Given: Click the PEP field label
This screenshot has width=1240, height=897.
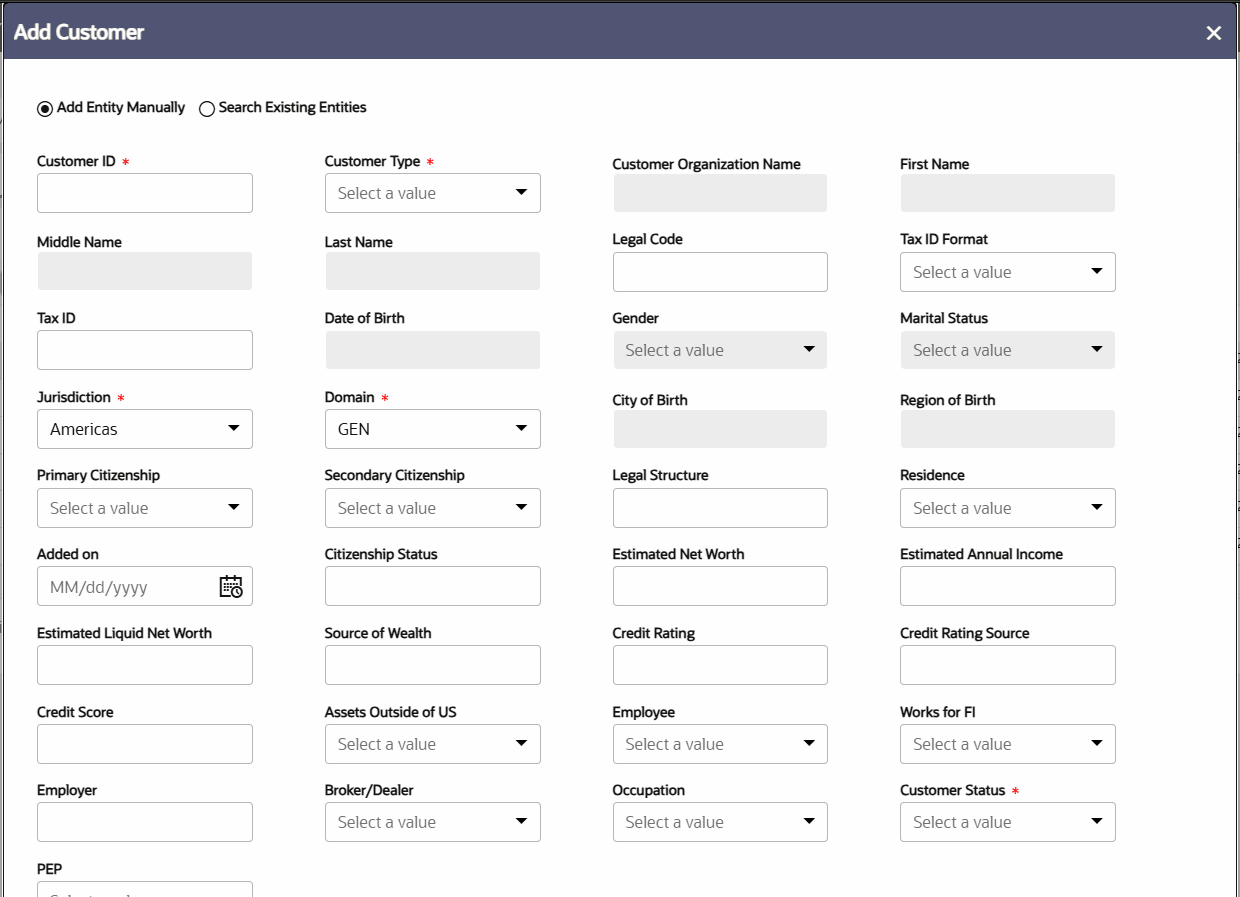Looking at the screenshot, I should click(x=50, y=869).
